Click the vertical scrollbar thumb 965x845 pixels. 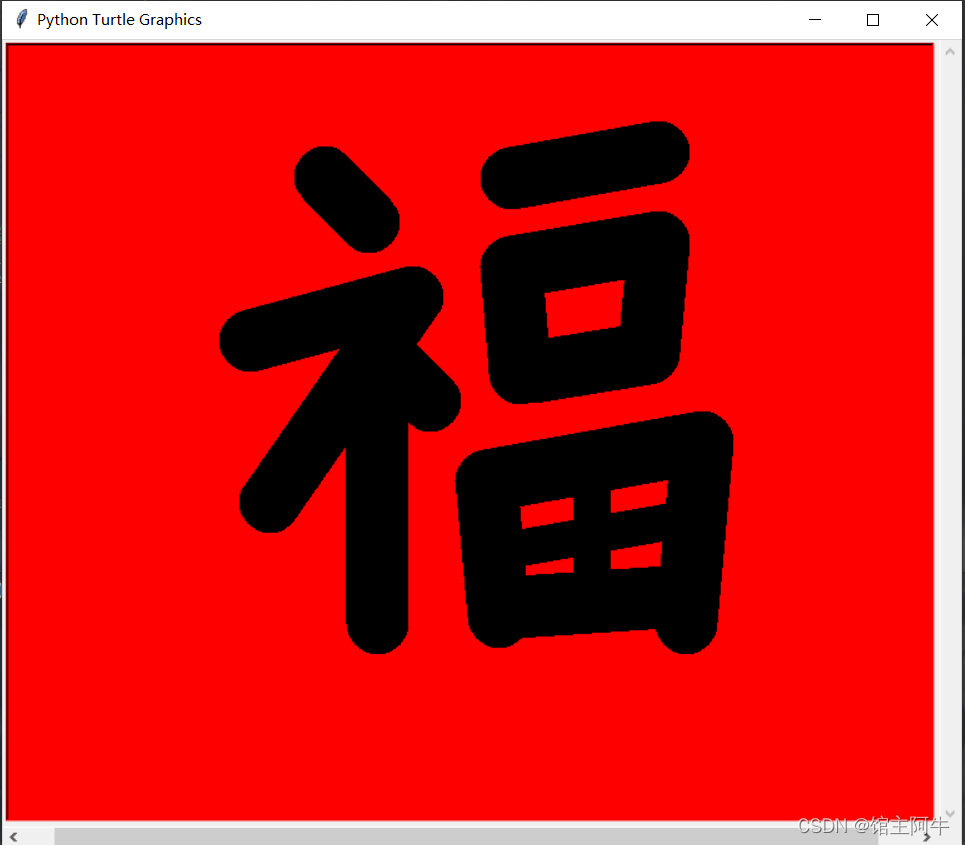click(949, 430)
